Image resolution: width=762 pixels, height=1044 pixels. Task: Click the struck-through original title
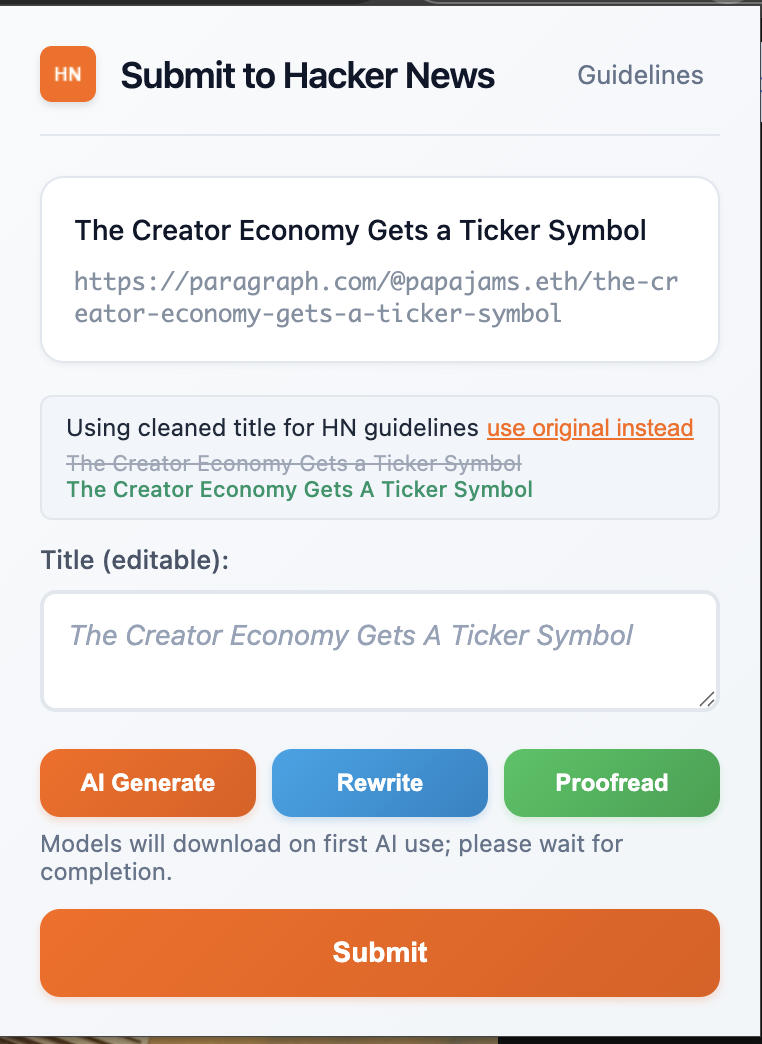coord(293,463)
